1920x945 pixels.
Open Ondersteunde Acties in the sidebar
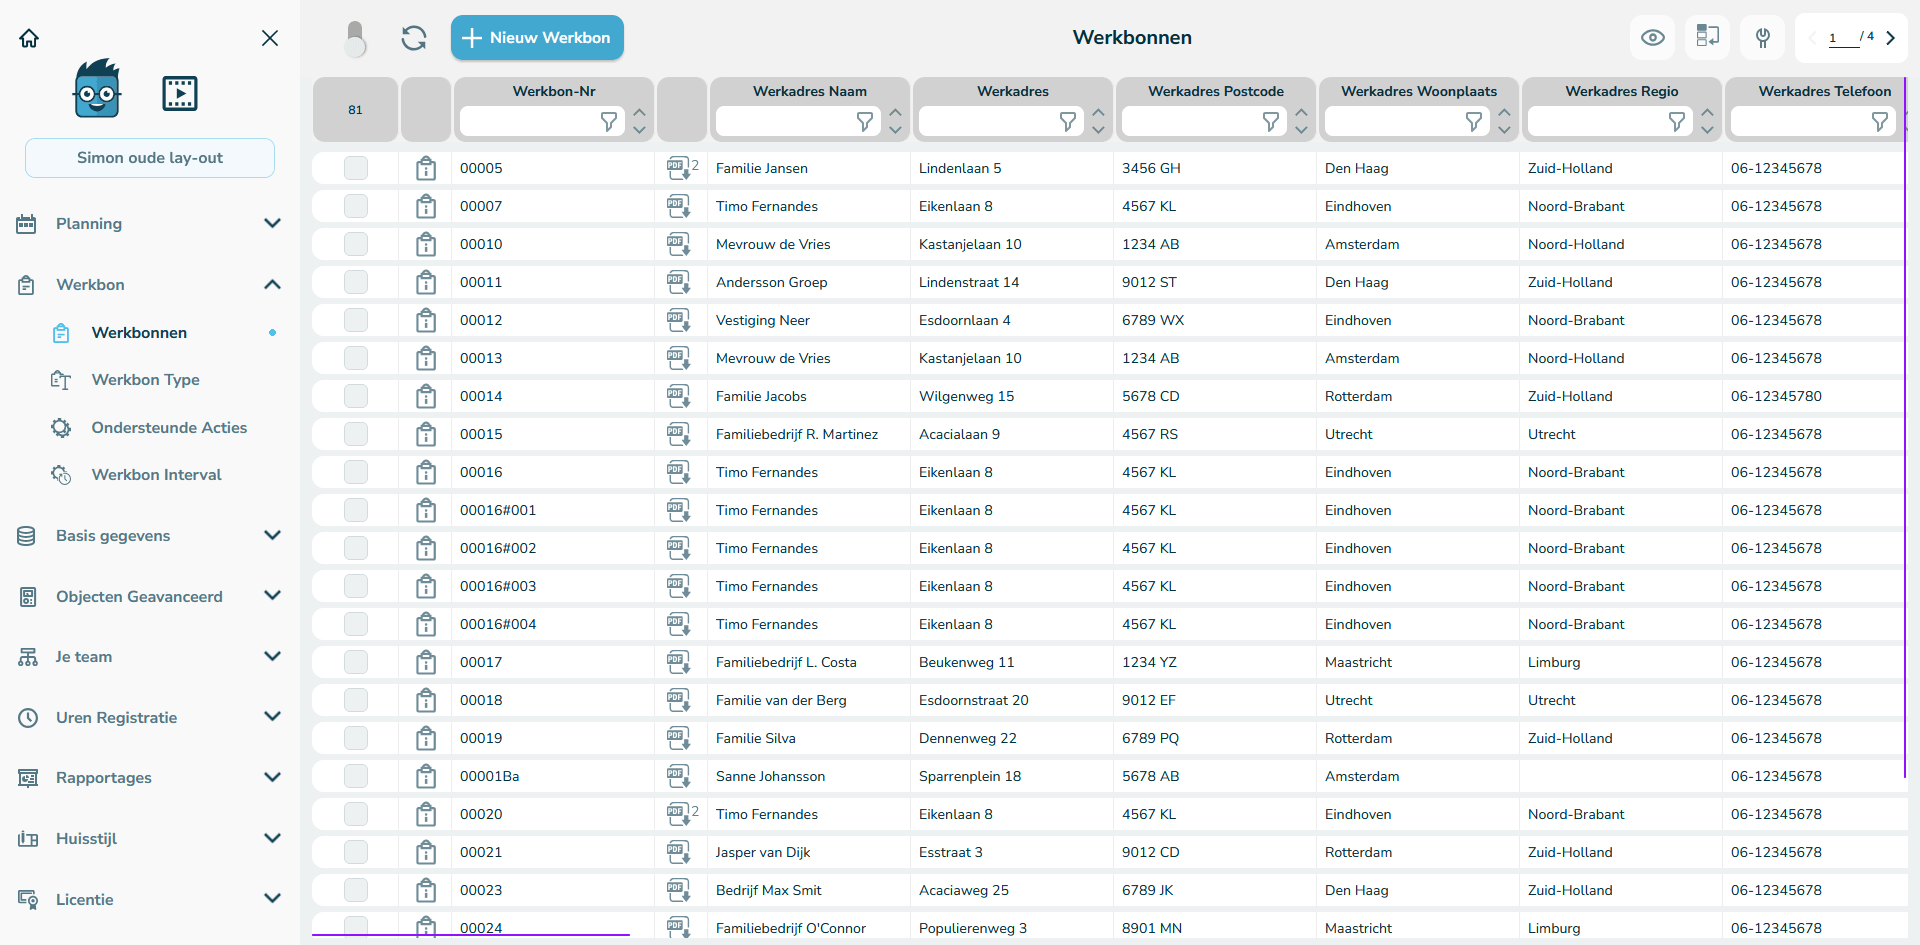coord(169,428)
